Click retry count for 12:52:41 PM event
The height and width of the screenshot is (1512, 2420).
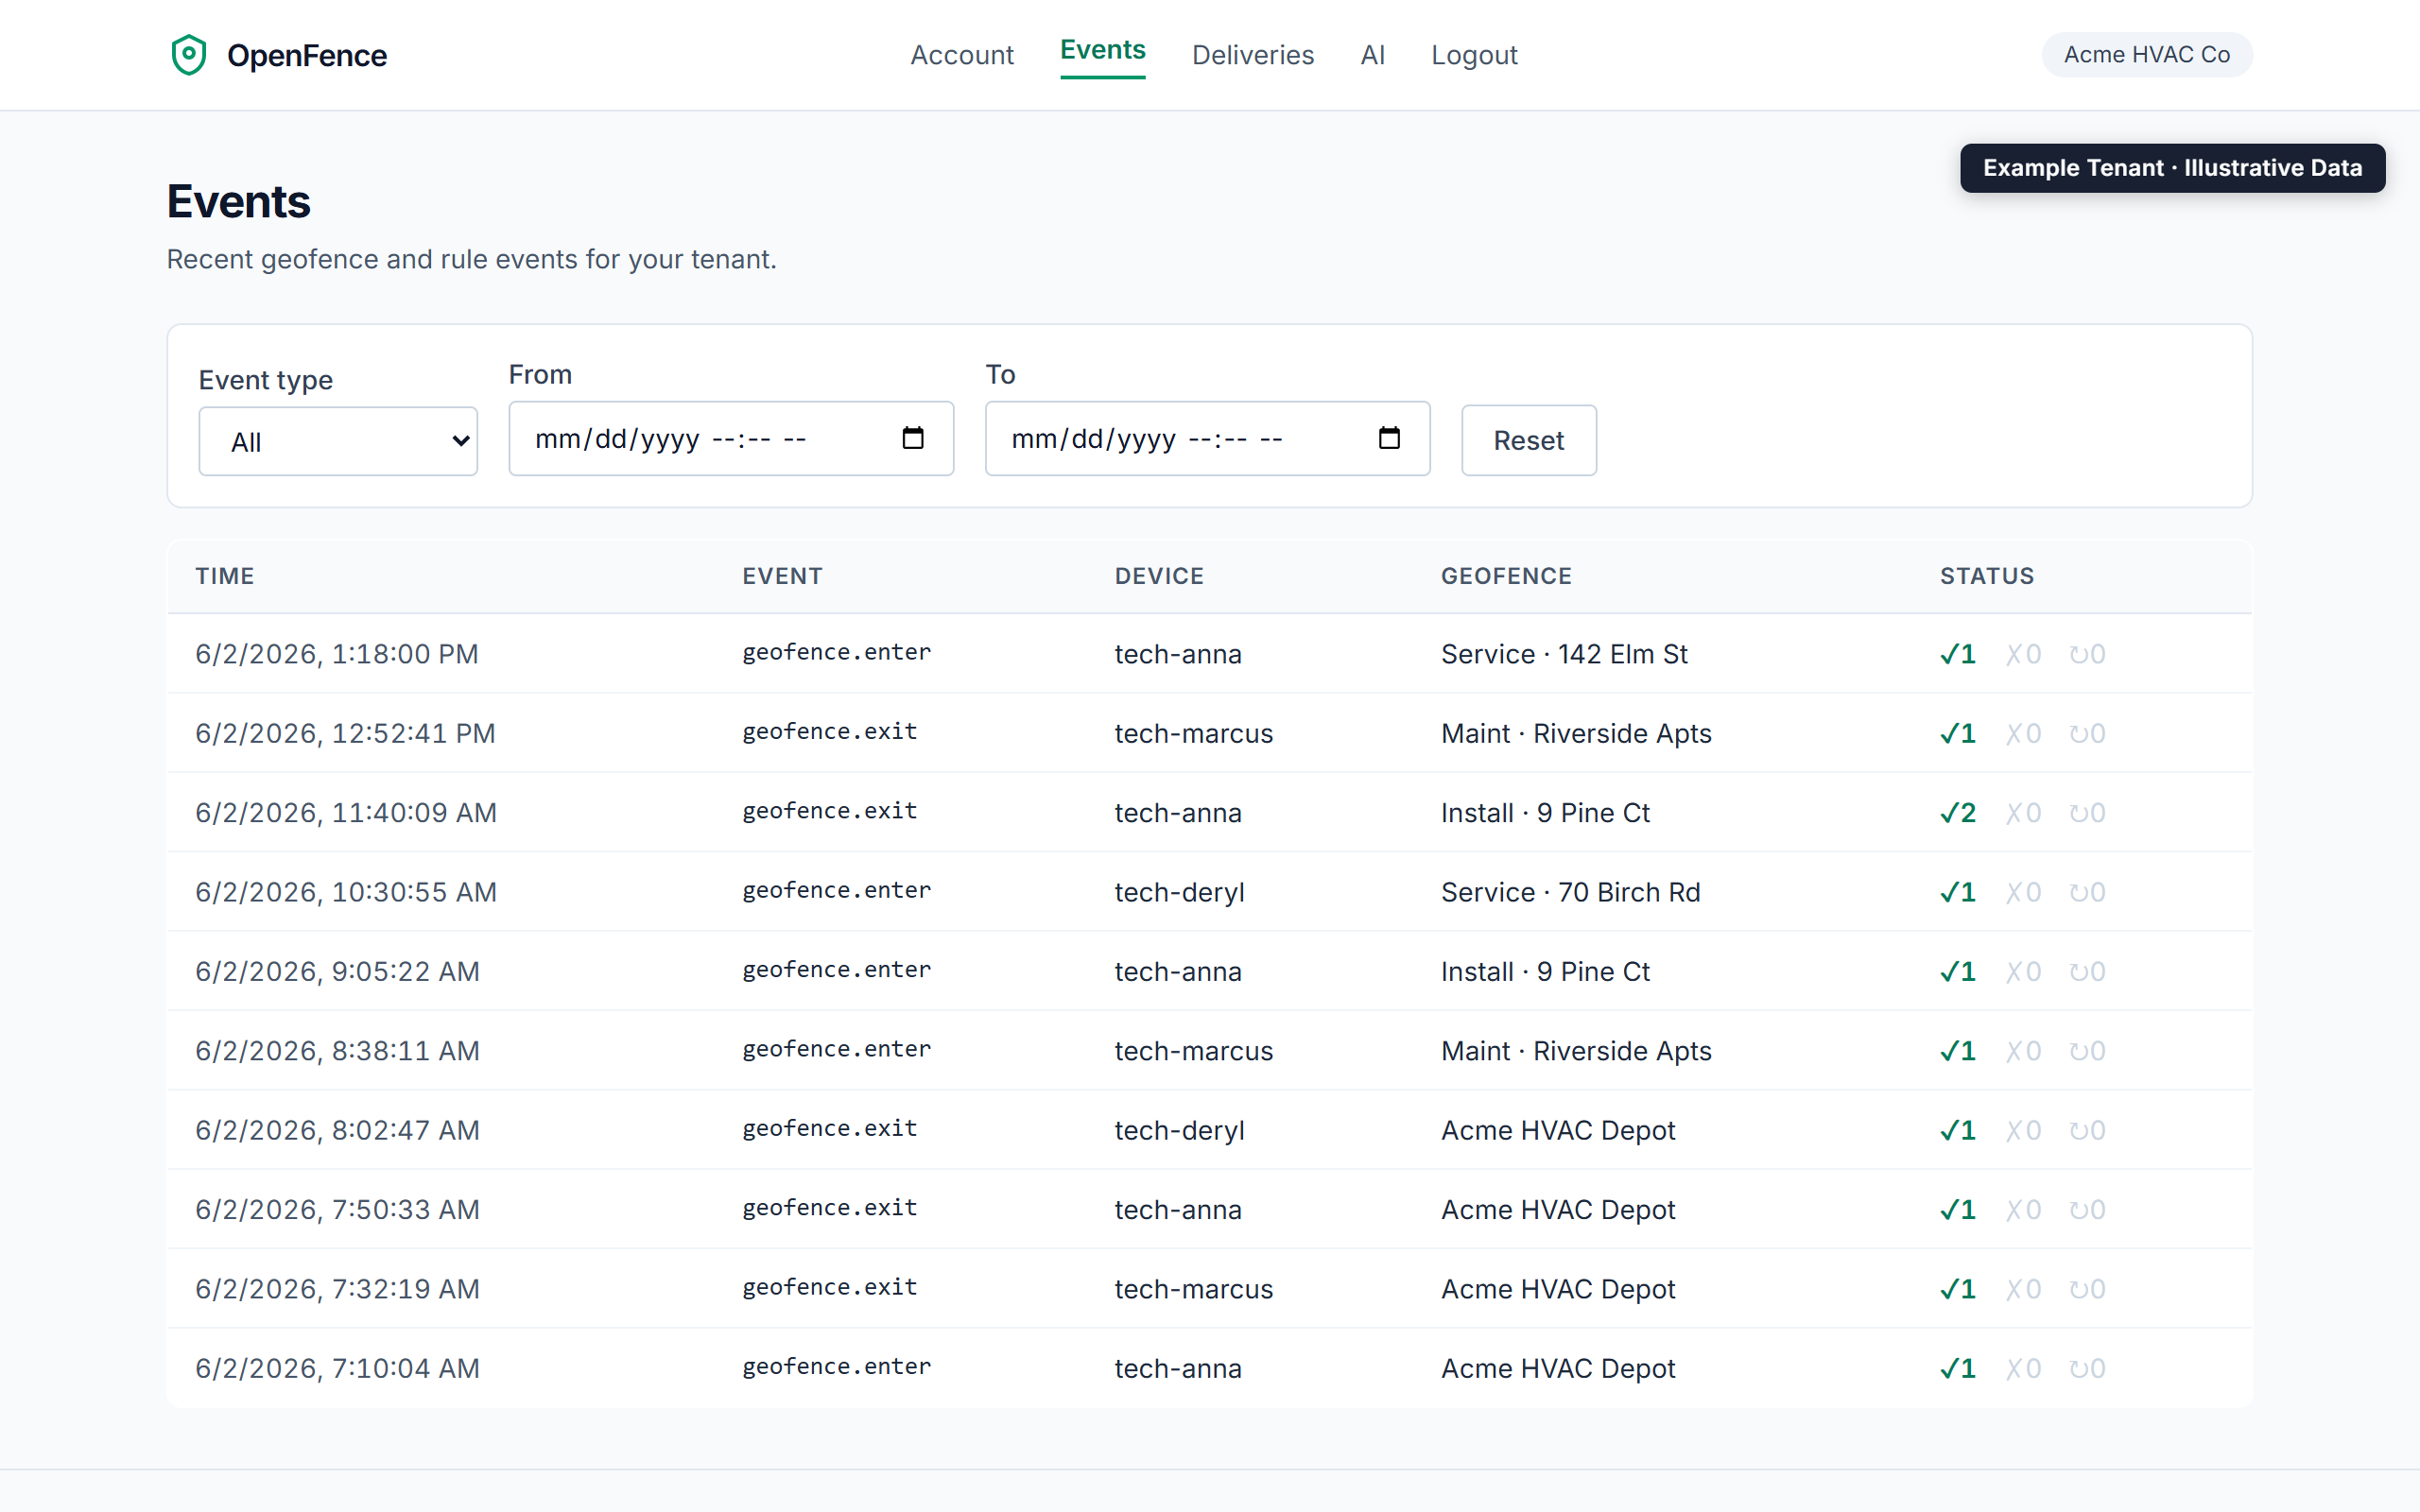[x=2087, y=733]
